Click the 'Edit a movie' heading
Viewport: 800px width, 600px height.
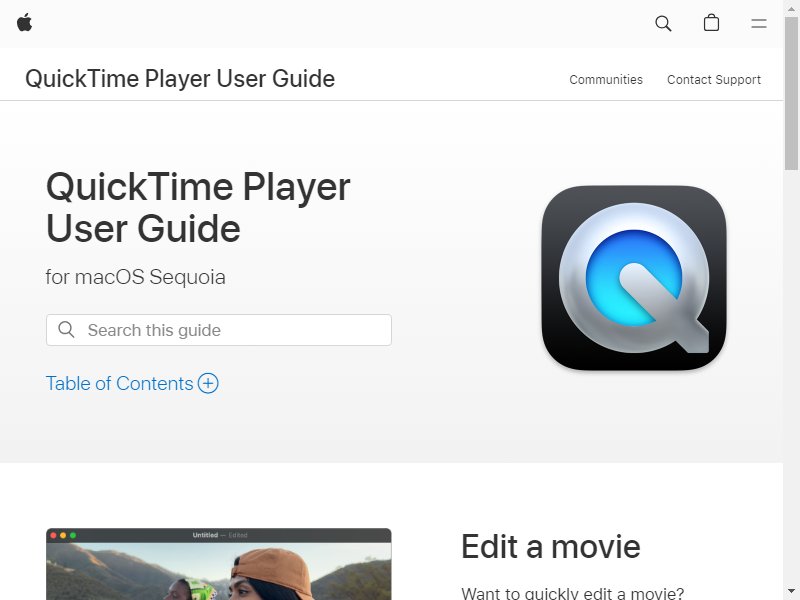[x=551, y=546]
